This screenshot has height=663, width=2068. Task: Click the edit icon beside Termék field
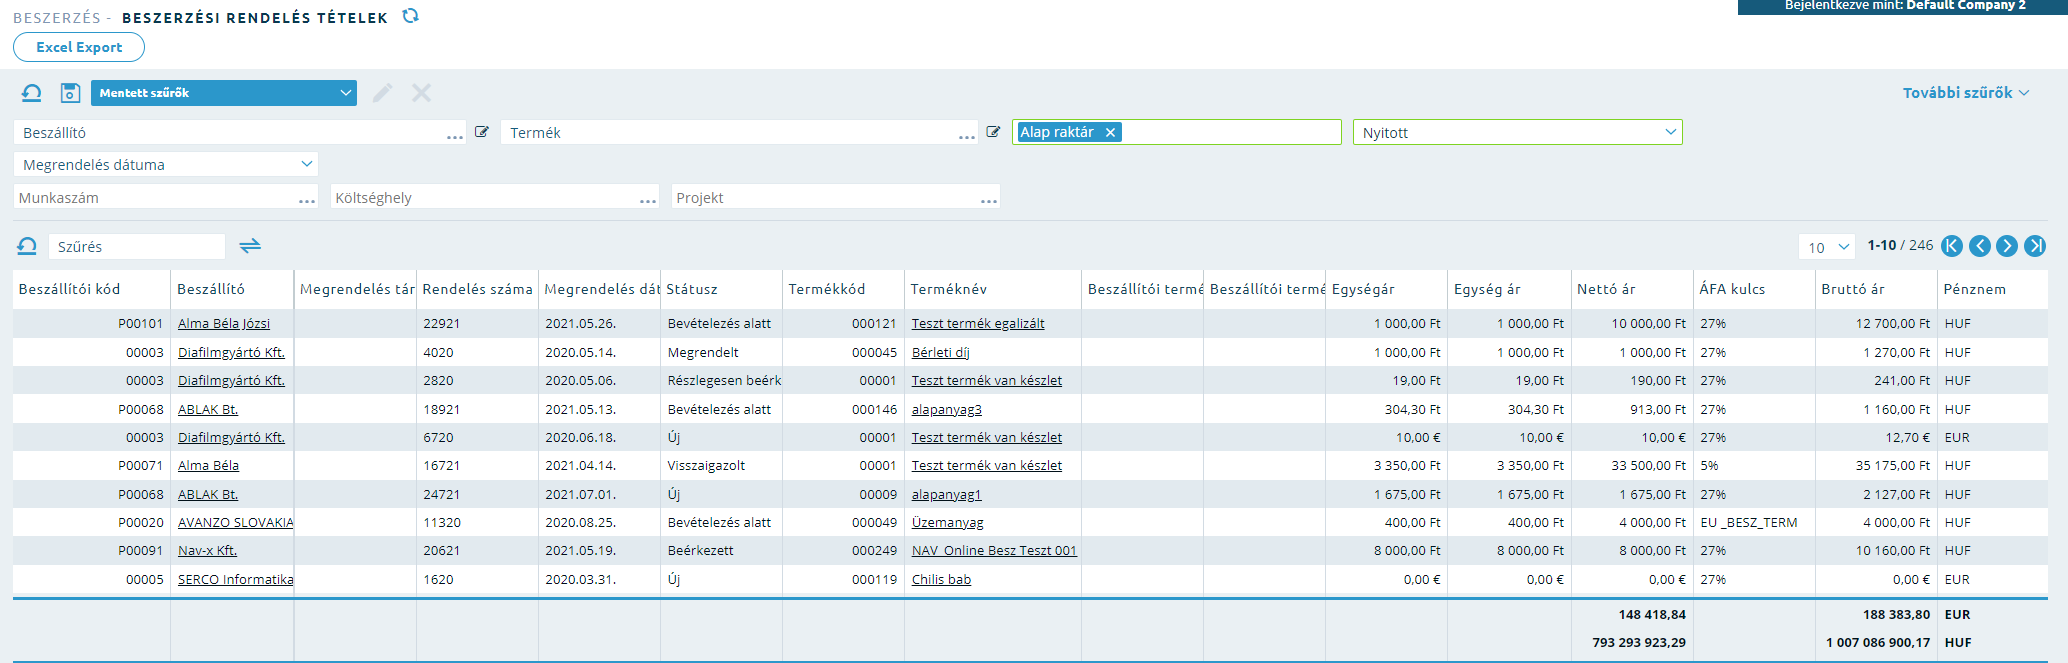993,132
